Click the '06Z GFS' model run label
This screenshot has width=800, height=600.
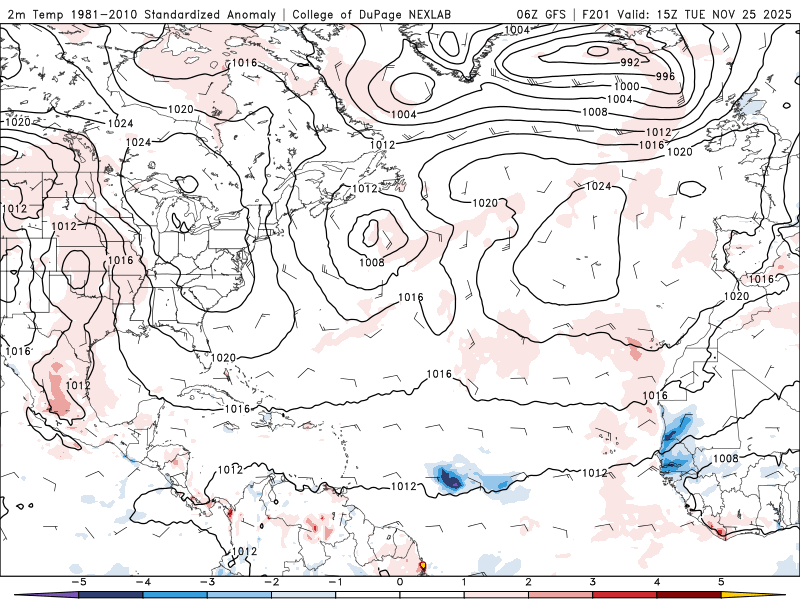(541, 14)
